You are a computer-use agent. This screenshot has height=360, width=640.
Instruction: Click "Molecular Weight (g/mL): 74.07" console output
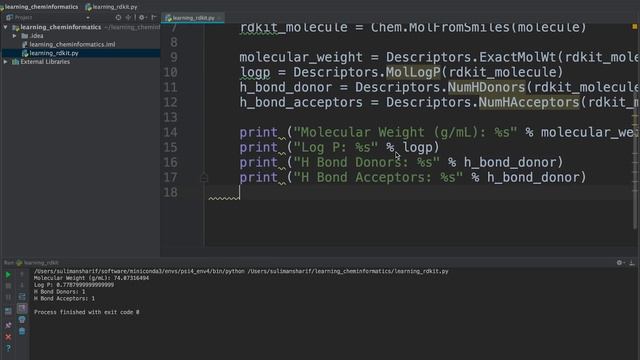click(x=91, y=278)
